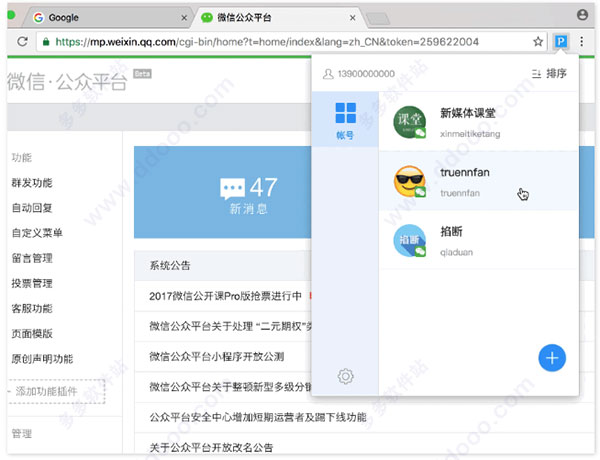This screenshot has height=460, width=600.
Task: Click the 排序 sort icon
Action: 536,73
